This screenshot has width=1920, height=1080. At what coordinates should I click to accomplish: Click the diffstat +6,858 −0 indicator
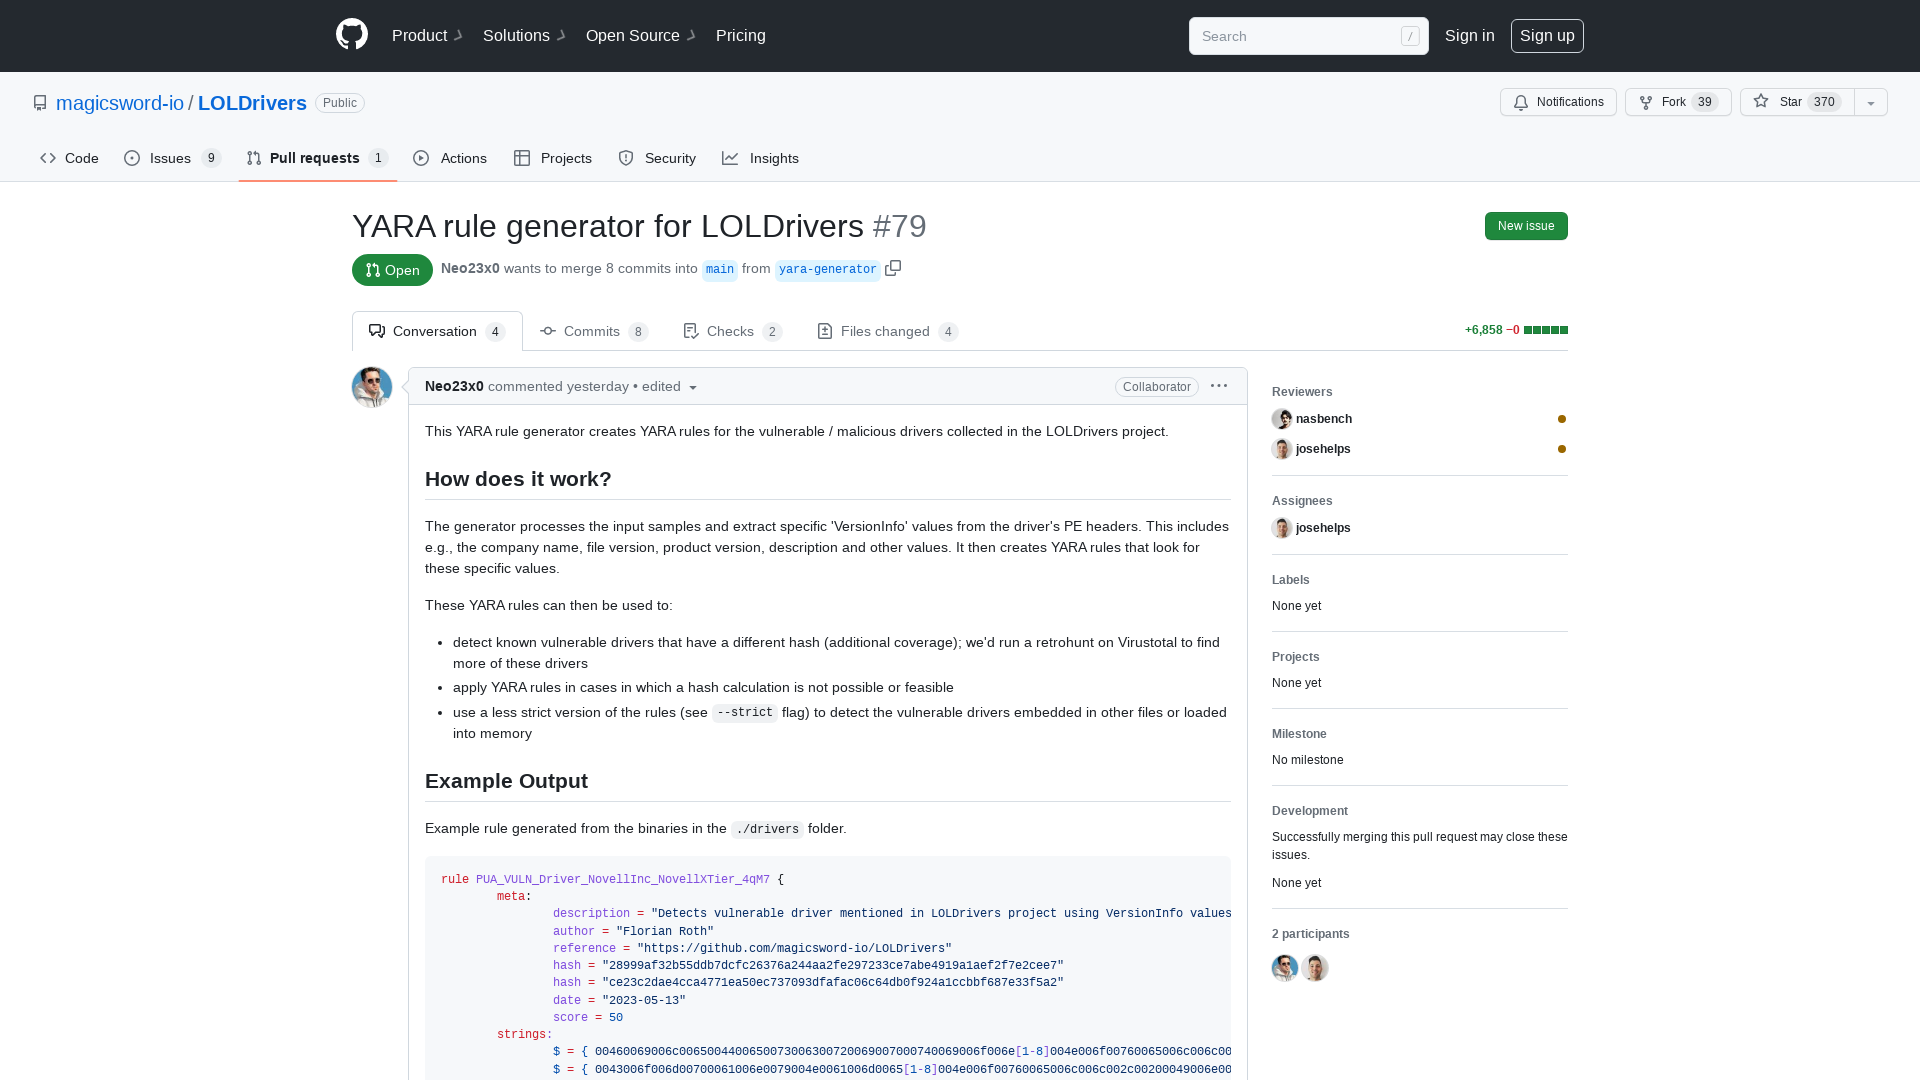click(1516, 330)
